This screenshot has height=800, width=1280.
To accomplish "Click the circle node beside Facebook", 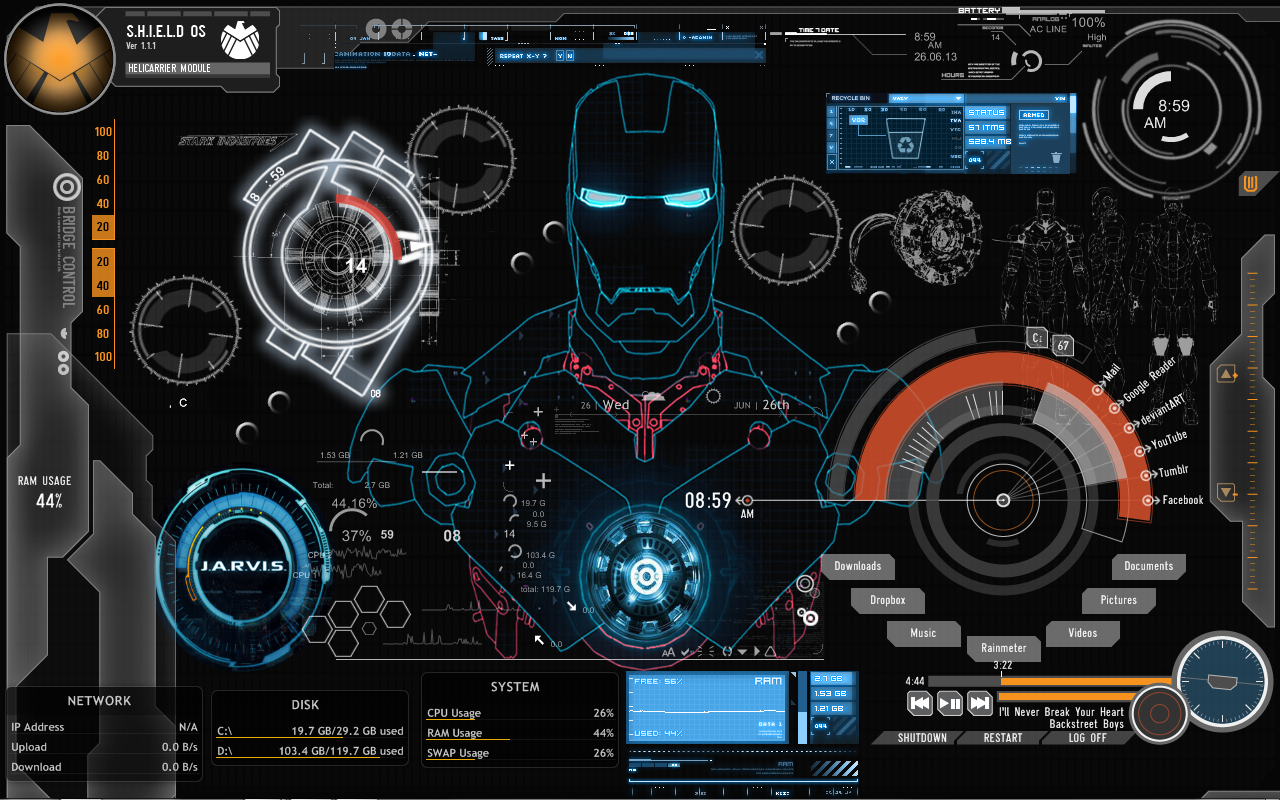I will (1147, 500).
